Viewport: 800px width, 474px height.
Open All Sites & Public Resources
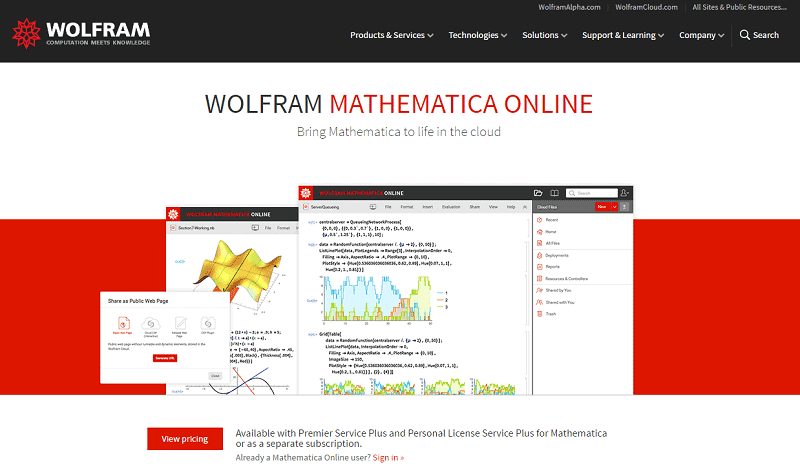739,7
